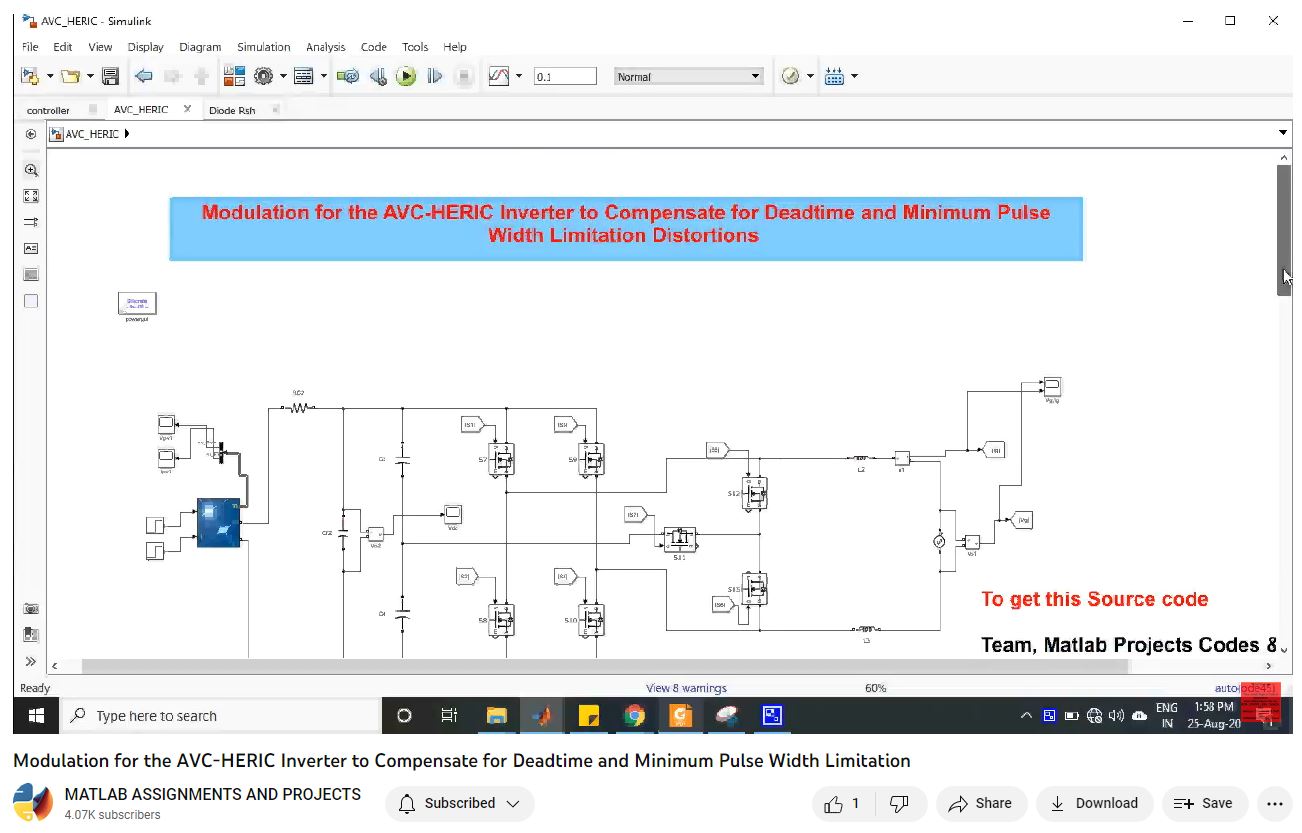Open the File menu

point(30,47)
